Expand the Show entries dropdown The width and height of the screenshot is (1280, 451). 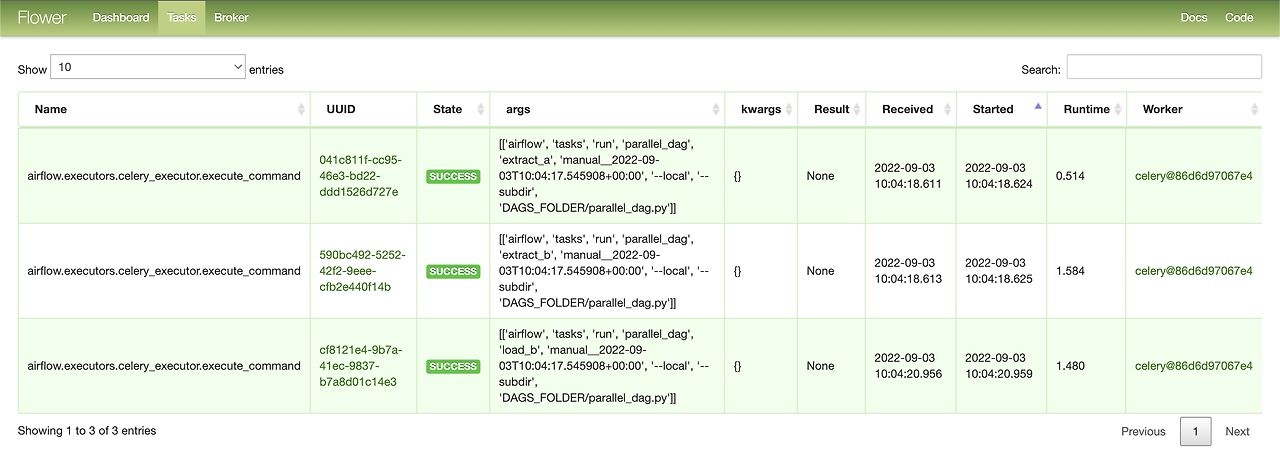[148, 67]
